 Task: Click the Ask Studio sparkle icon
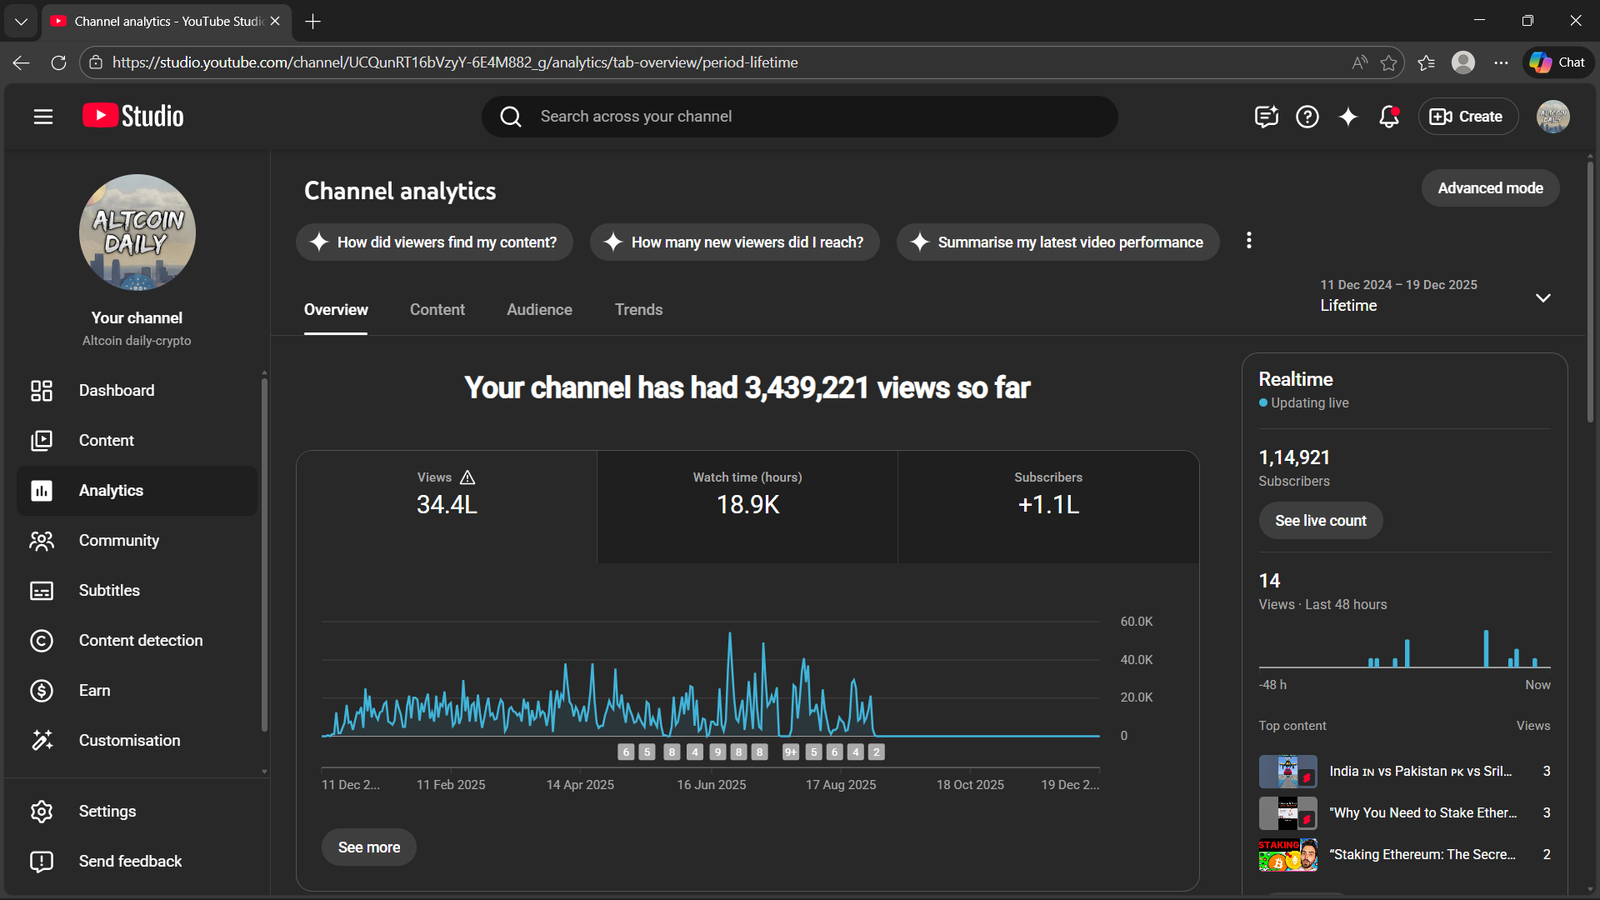tap(1348, 117)
